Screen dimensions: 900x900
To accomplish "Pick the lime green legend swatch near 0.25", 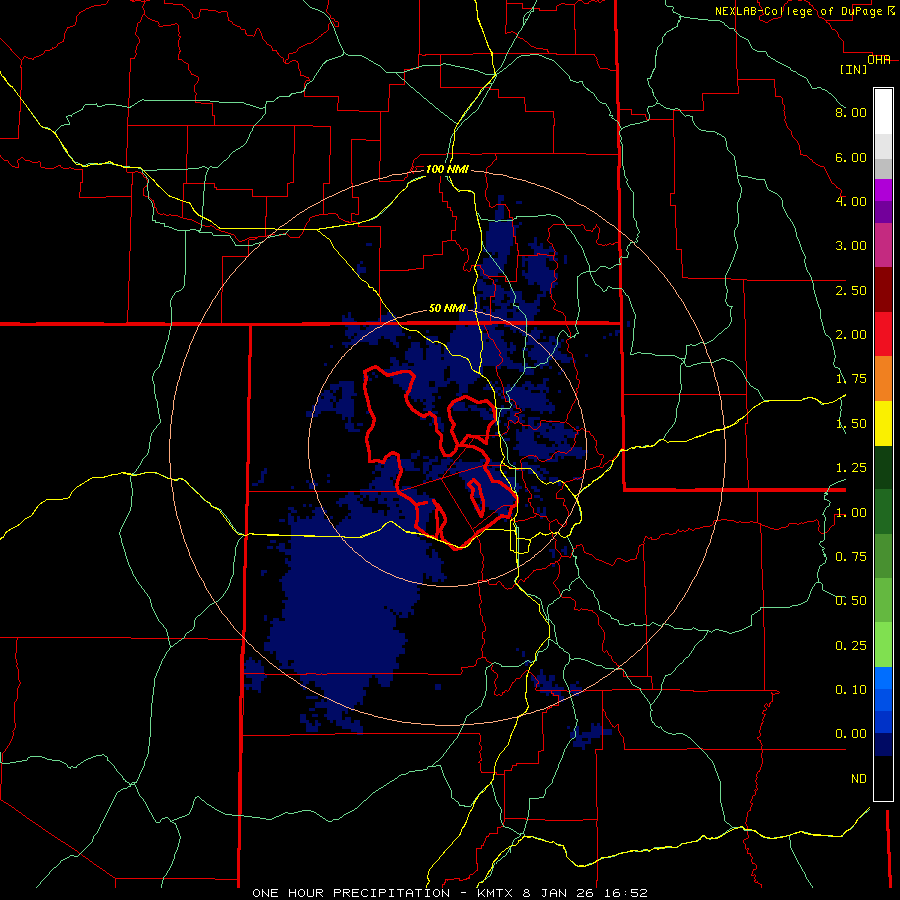I will (883, 645).
